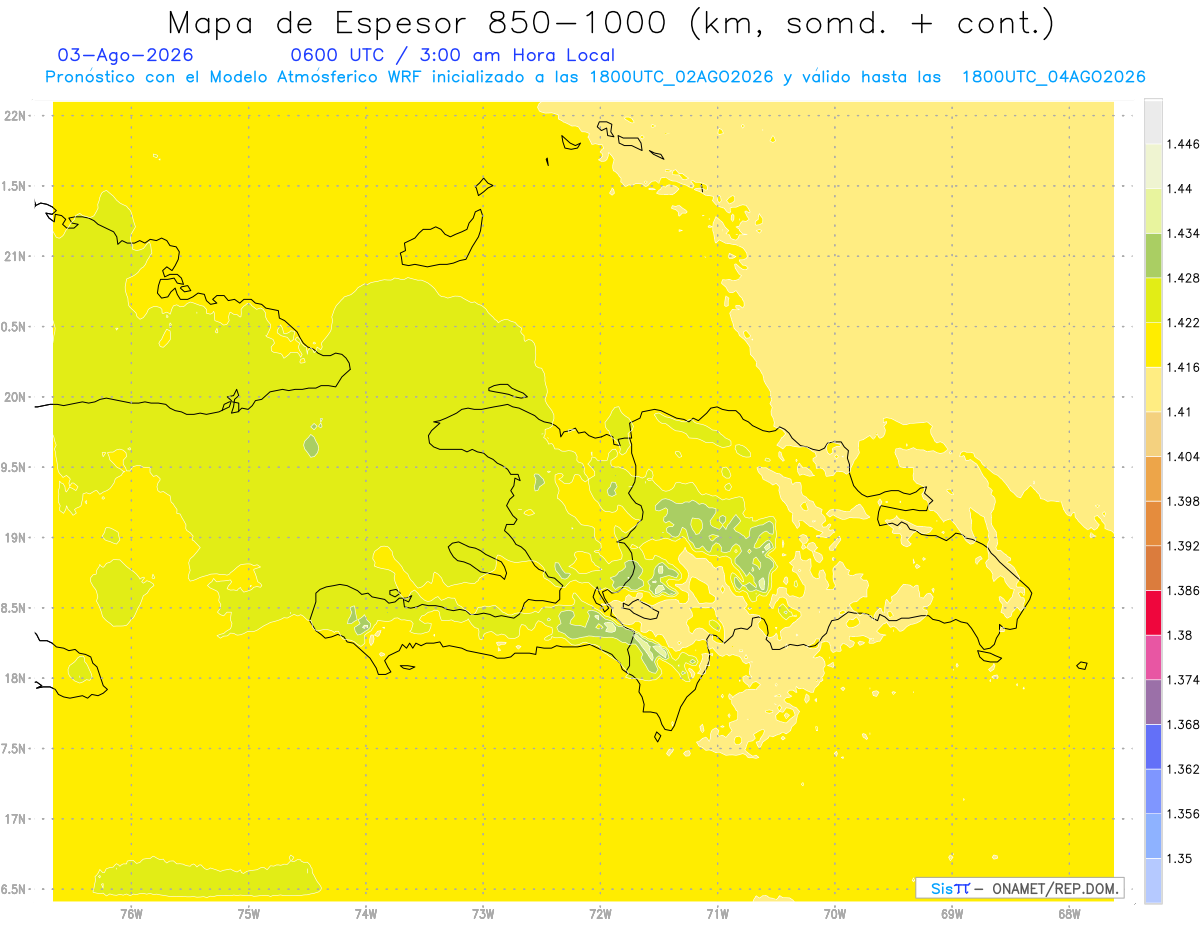
Task: Click the pale yellow 1.41–1.416 legend swatch
Action: point(1153,389)
